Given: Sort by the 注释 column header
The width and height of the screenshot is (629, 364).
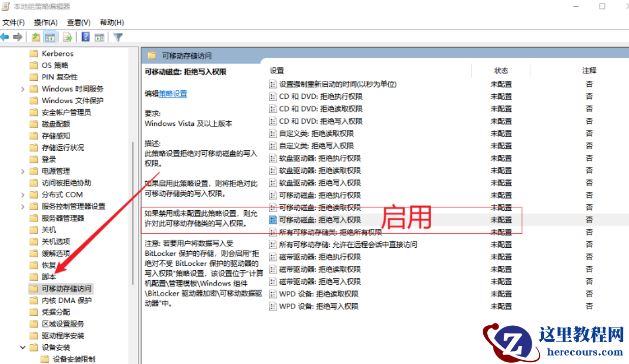Looking at the screenshot, I should pyautogui.click(x=589, y=71).
